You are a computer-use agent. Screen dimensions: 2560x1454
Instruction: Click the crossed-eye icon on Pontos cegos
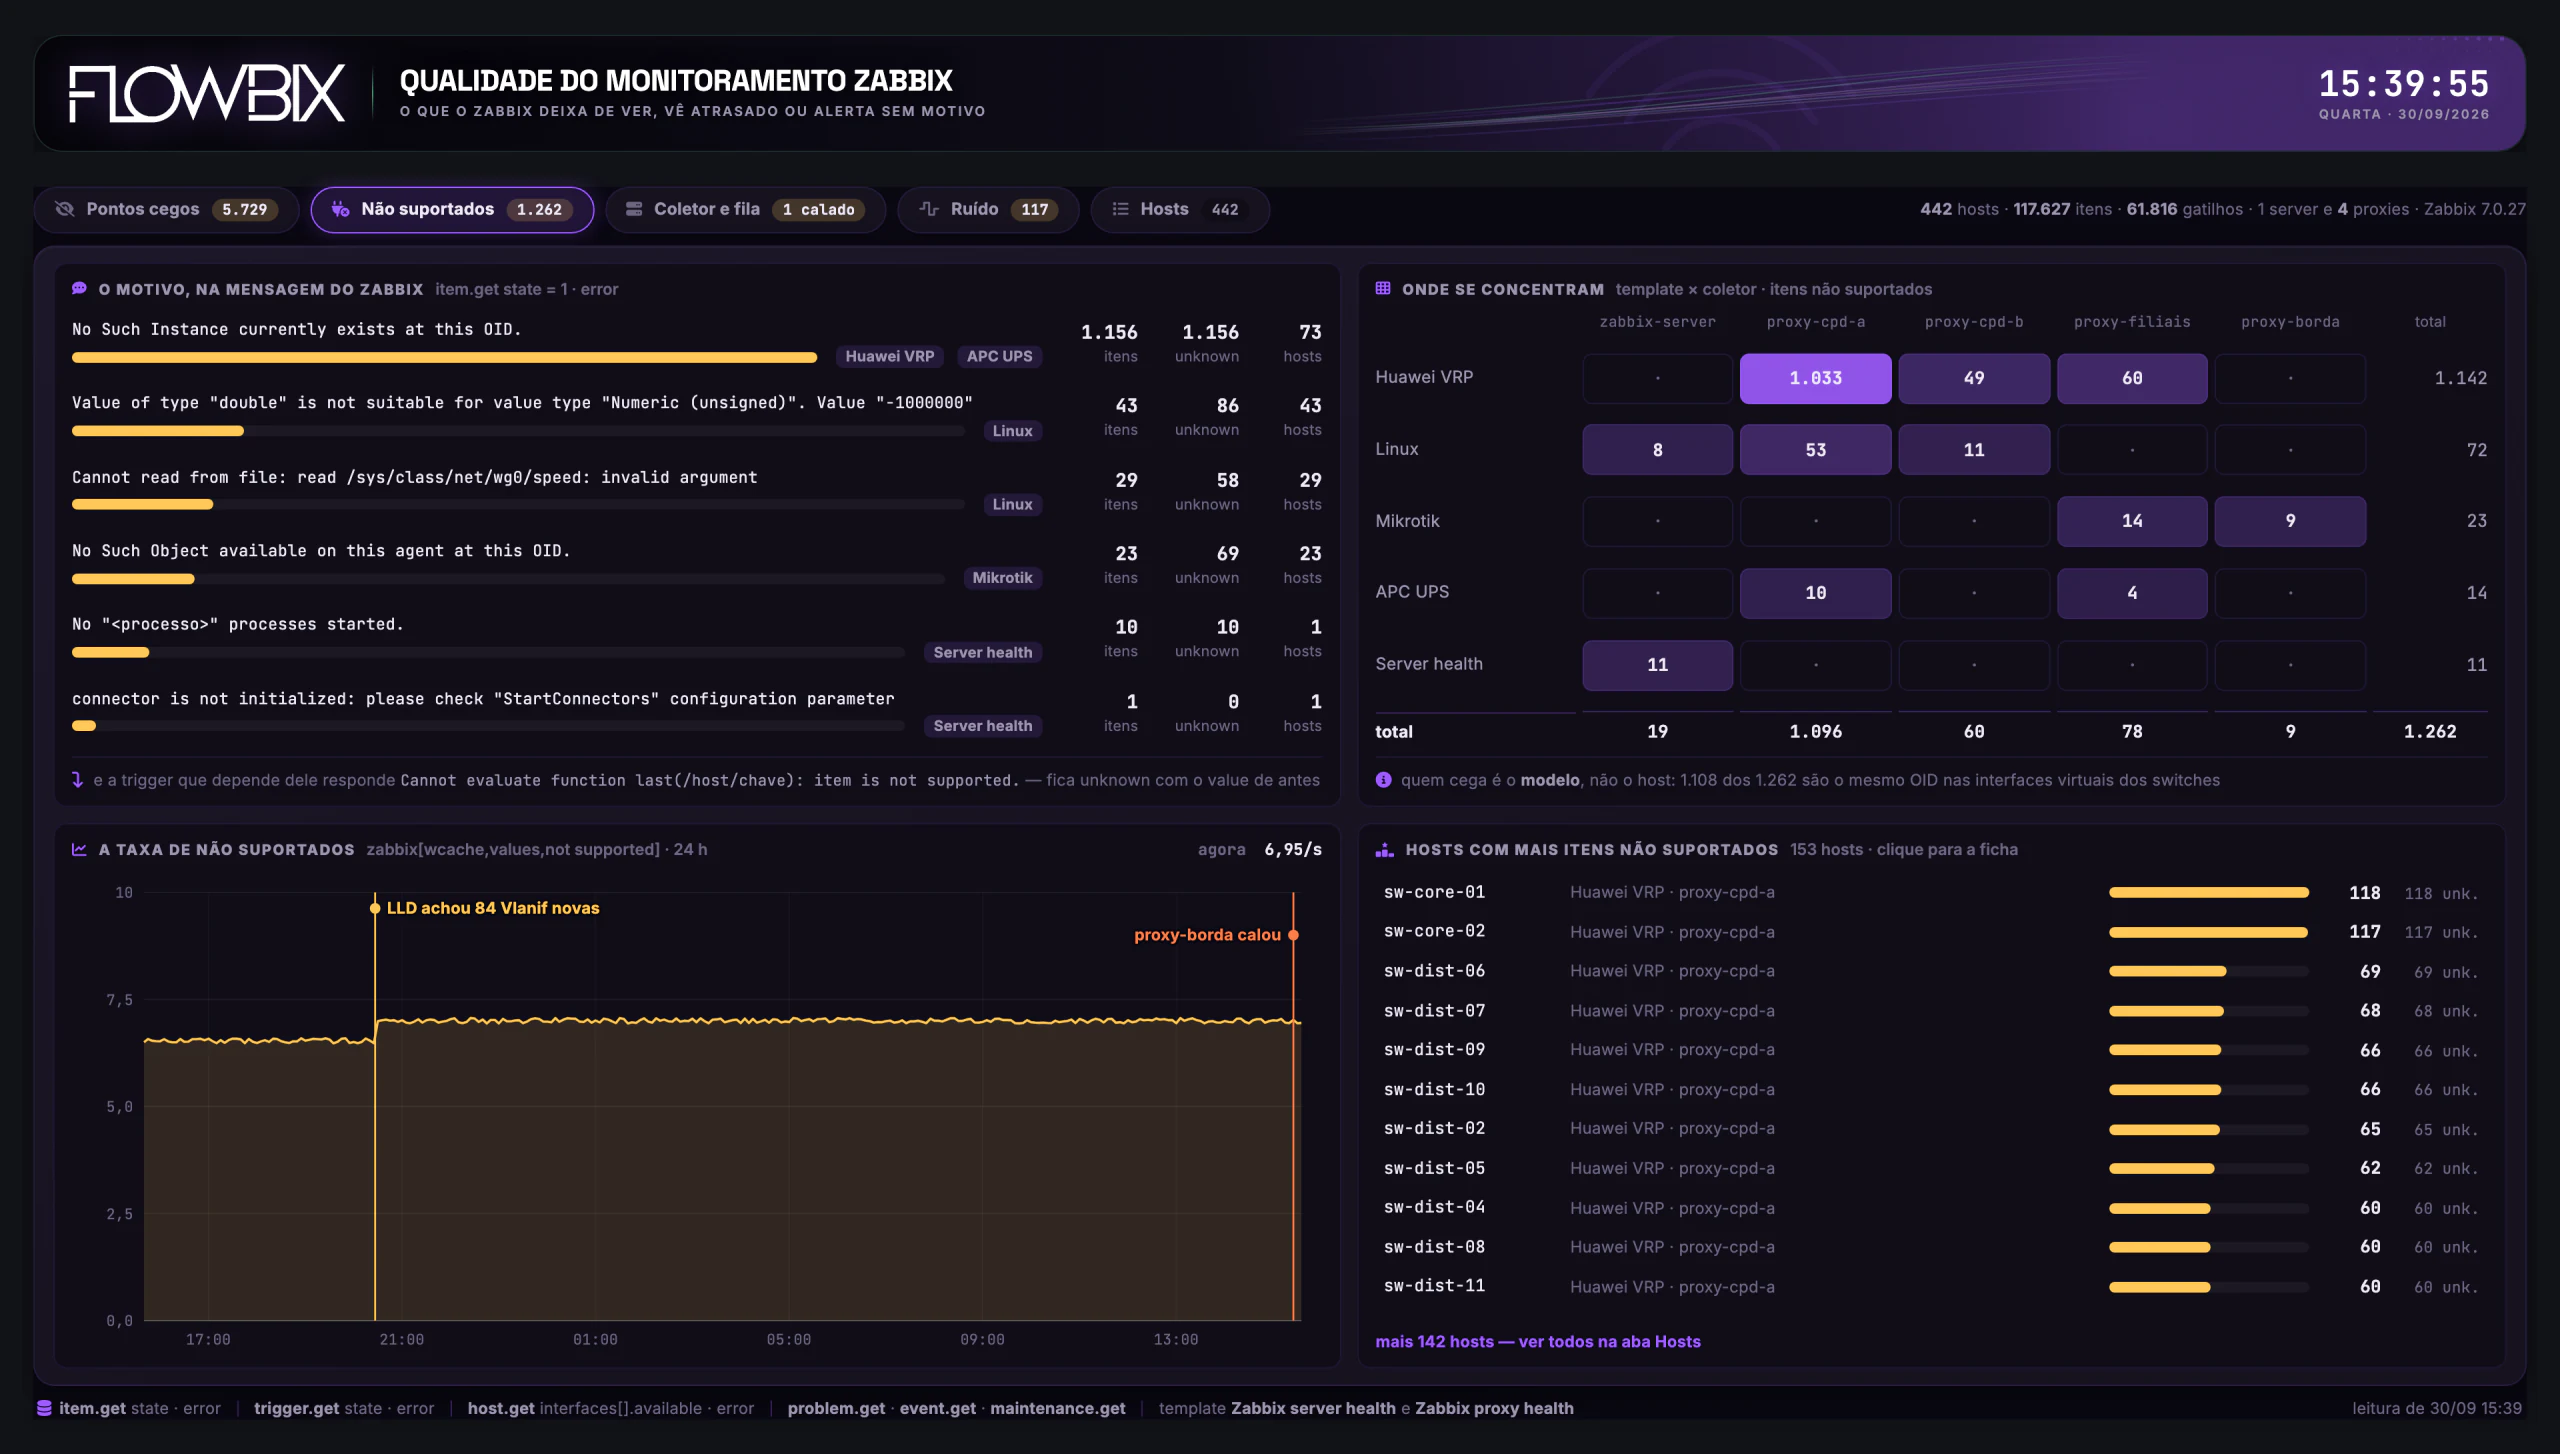65,209
